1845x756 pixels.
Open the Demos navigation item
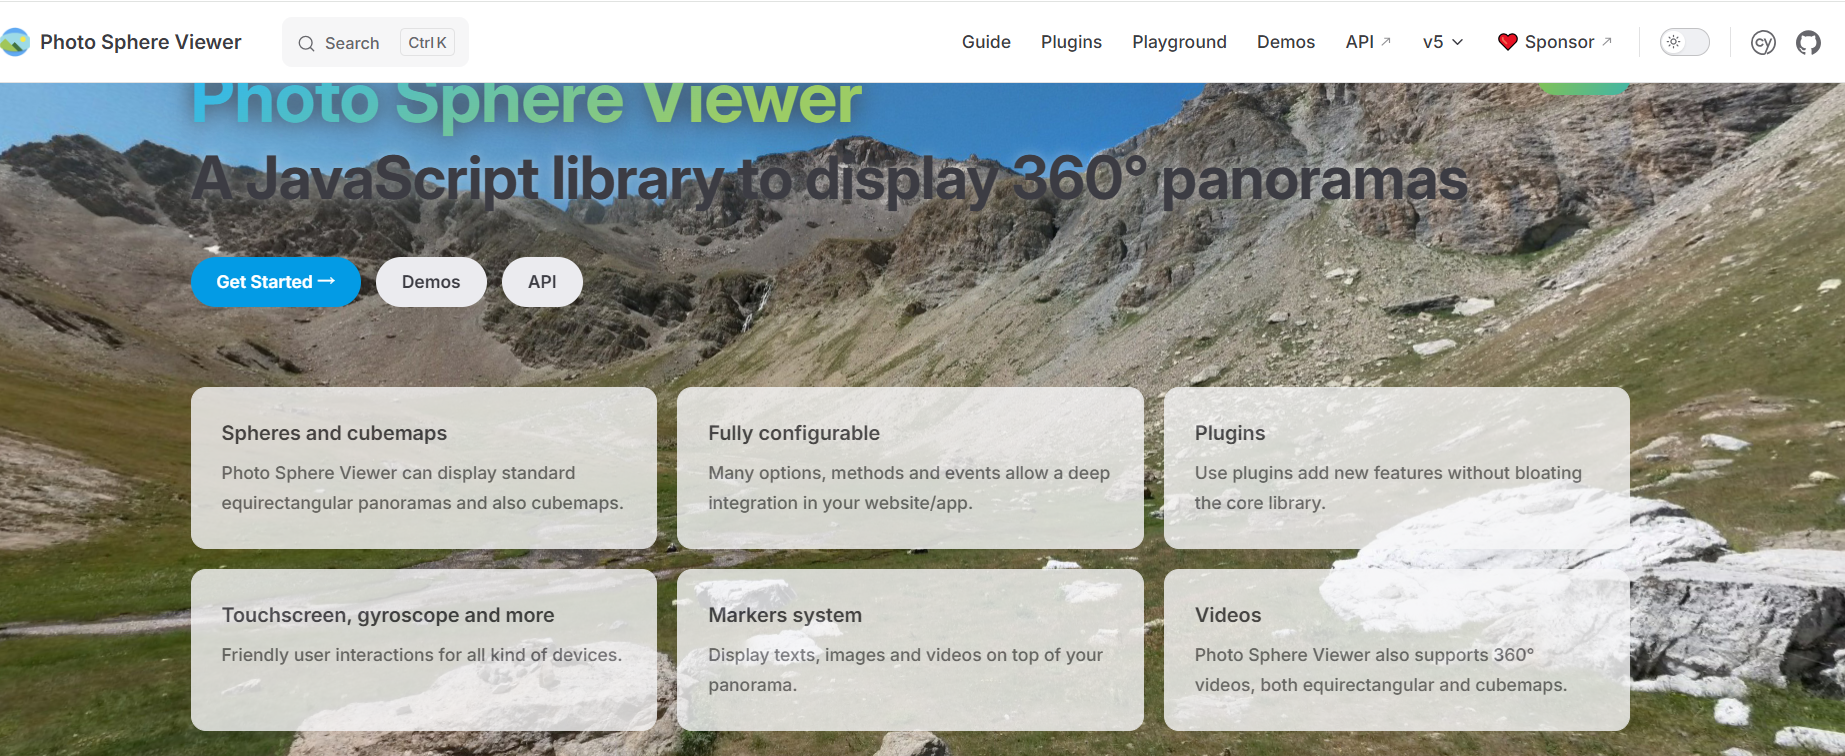pyautogui.click(x=1286, y=42)
